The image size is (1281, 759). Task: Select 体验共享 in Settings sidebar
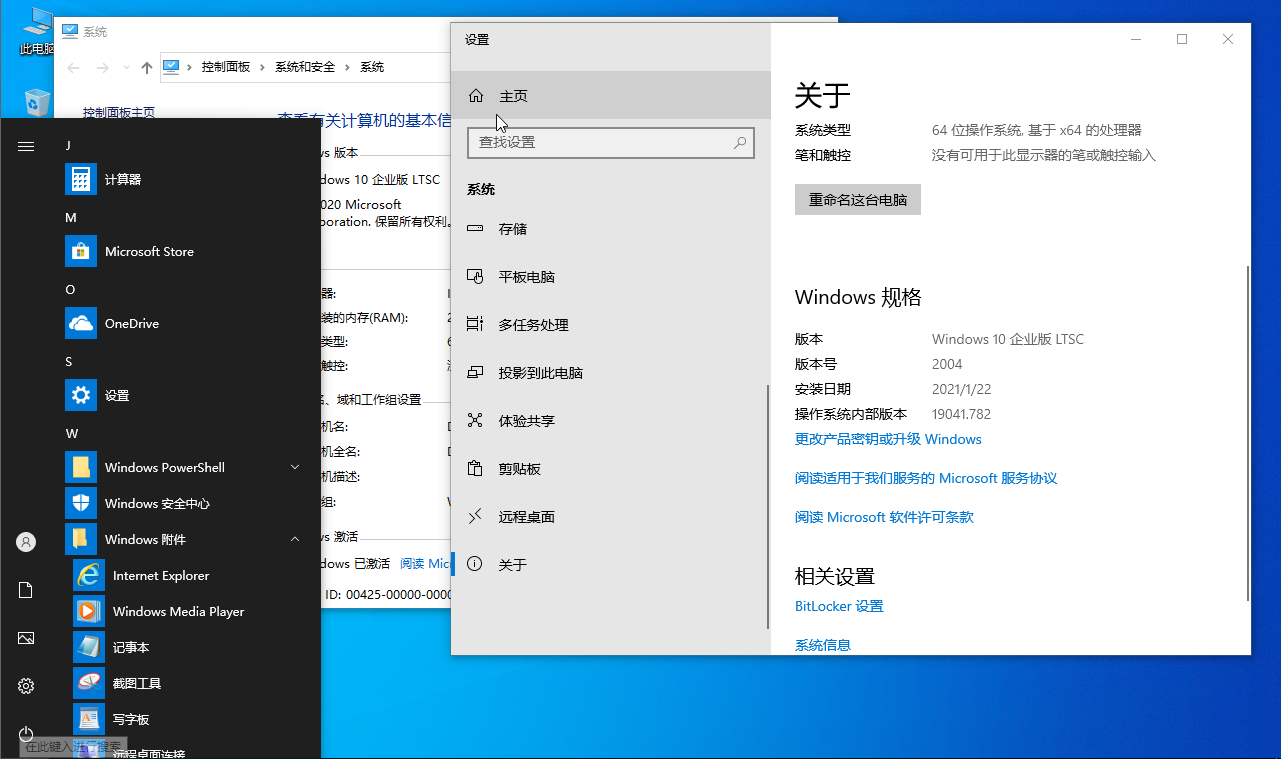pyautogui.click(x=611, y=421)
